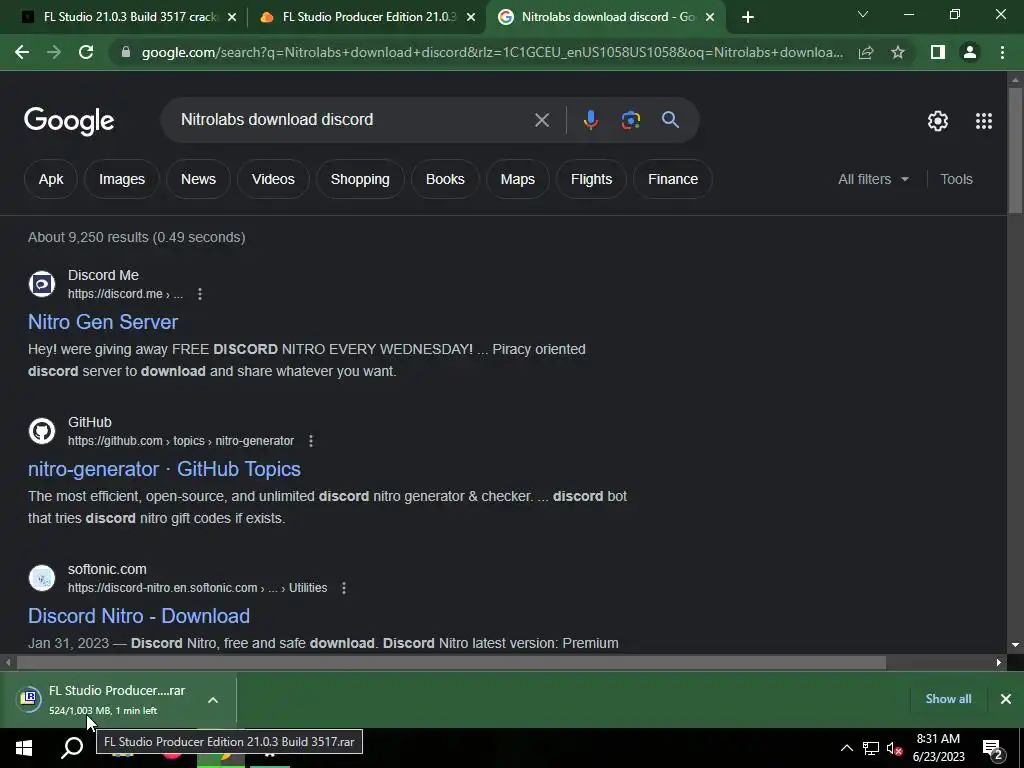This screenshot has height=768, width=1024.
Task: Close the FL Studio Producer Edition tab
Action: tap(471, 18)
